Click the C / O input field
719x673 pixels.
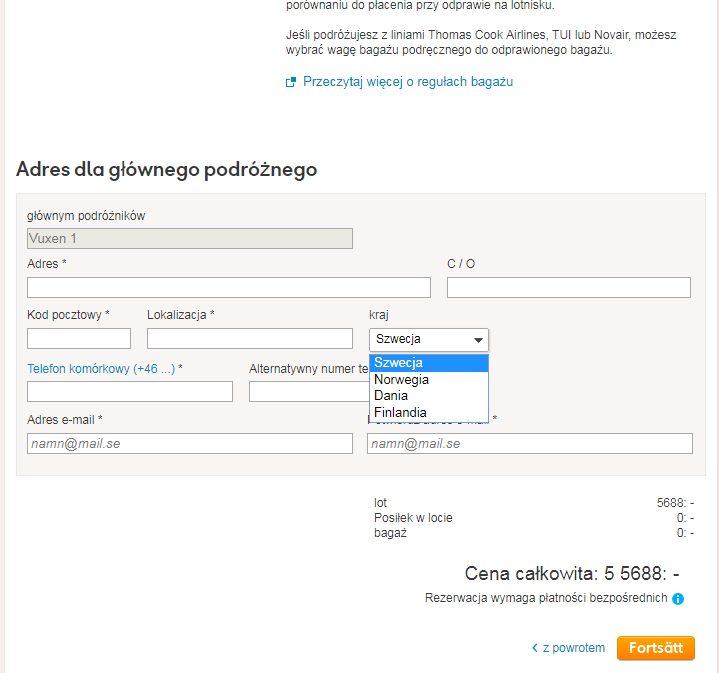pos(569,287)
